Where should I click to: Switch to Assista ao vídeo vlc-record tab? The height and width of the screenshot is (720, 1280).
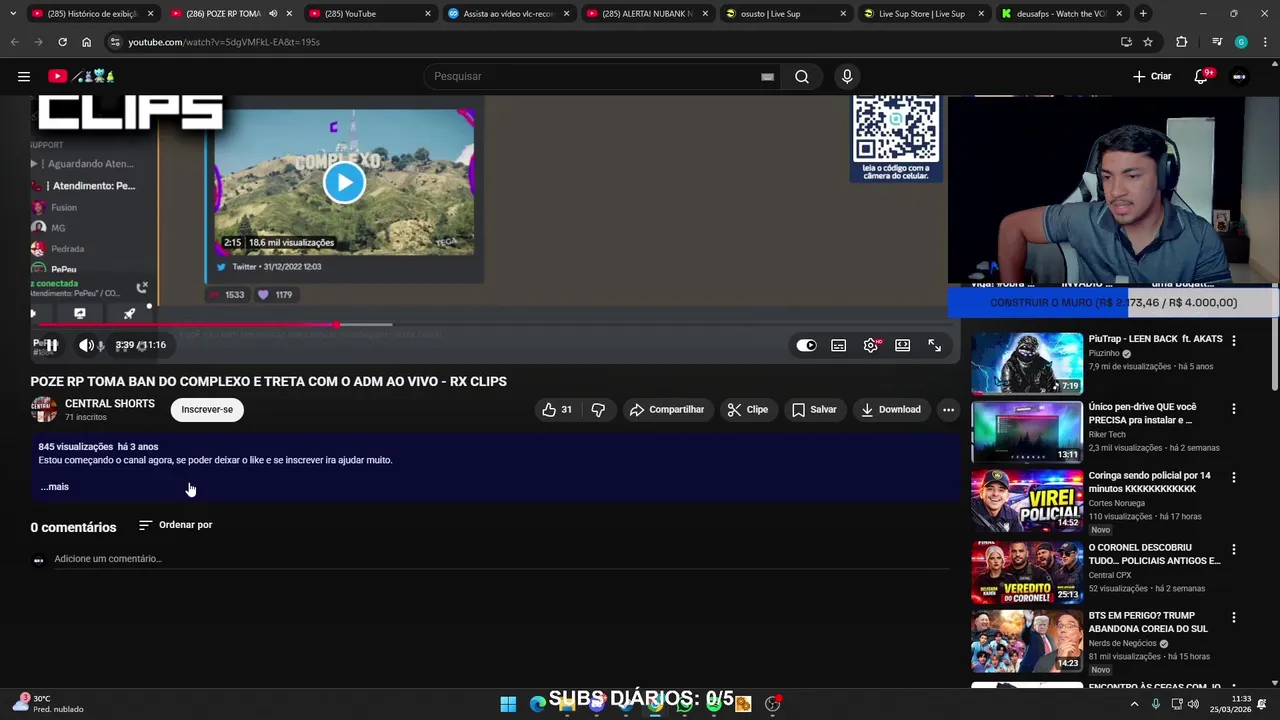508,14
